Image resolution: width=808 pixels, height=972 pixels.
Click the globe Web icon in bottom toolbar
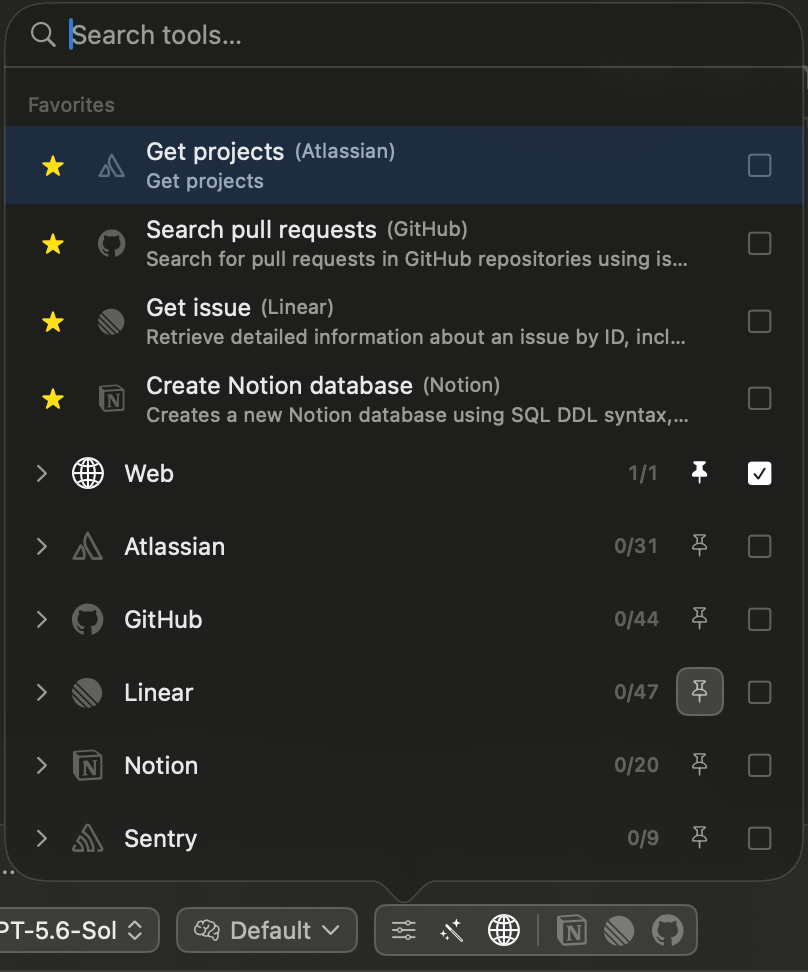(x=504, y=930)
